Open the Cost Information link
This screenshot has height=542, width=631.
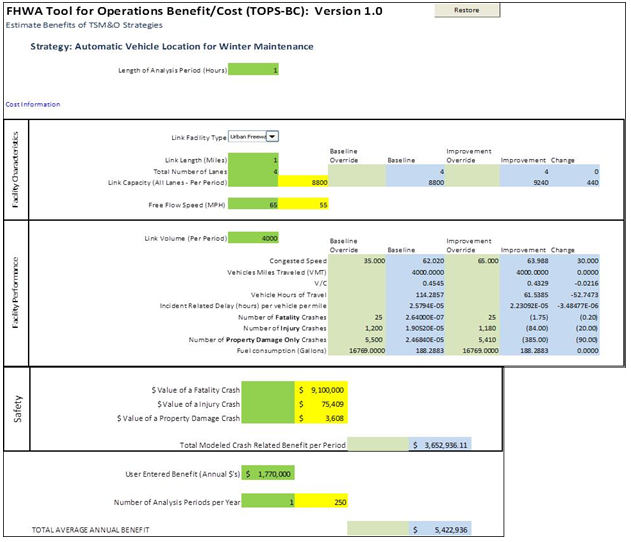tap(33, 104)
